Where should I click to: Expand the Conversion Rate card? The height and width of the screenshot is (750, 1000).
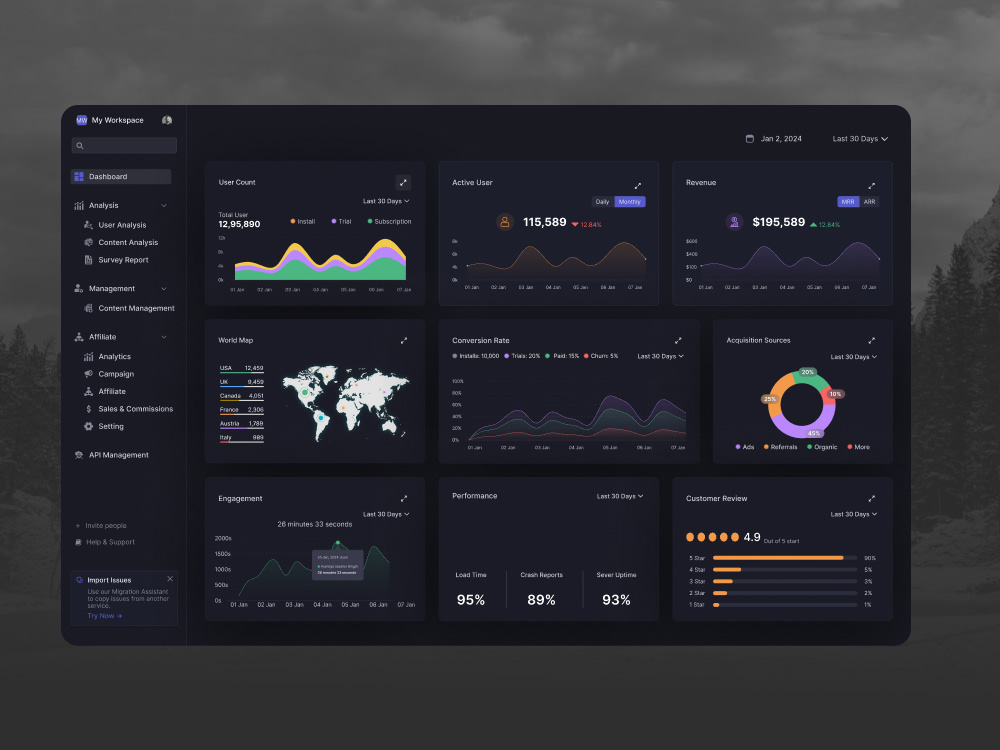coord(678,341)
